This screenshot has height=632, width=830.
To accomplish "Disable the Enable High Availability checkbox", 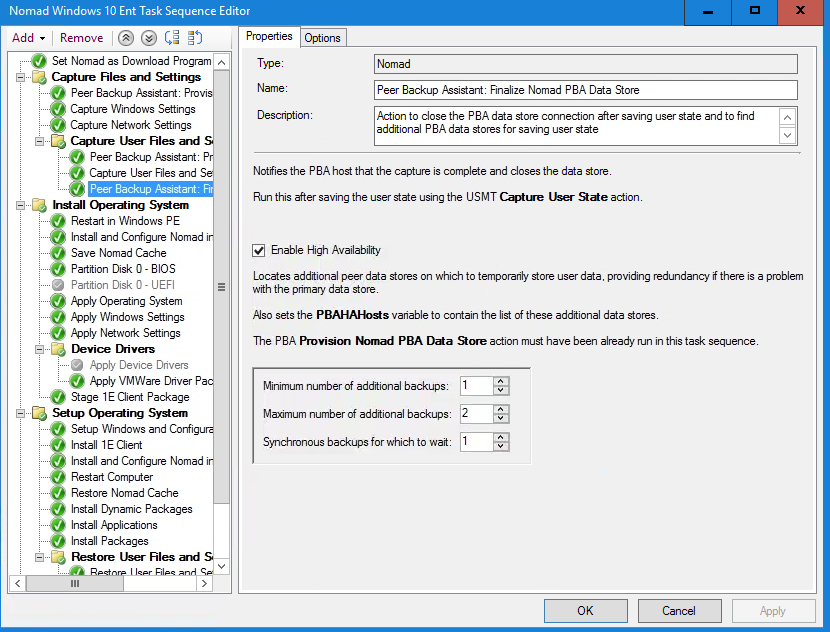I will [x=259, y=250].
